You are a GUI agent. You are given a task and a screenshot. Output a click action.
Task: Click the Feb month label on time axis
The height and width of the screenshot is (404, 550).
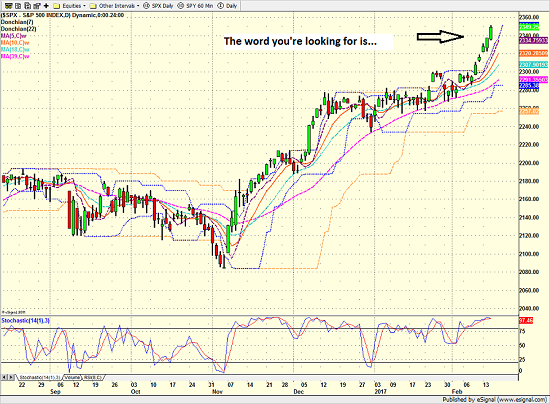[457, 392]
